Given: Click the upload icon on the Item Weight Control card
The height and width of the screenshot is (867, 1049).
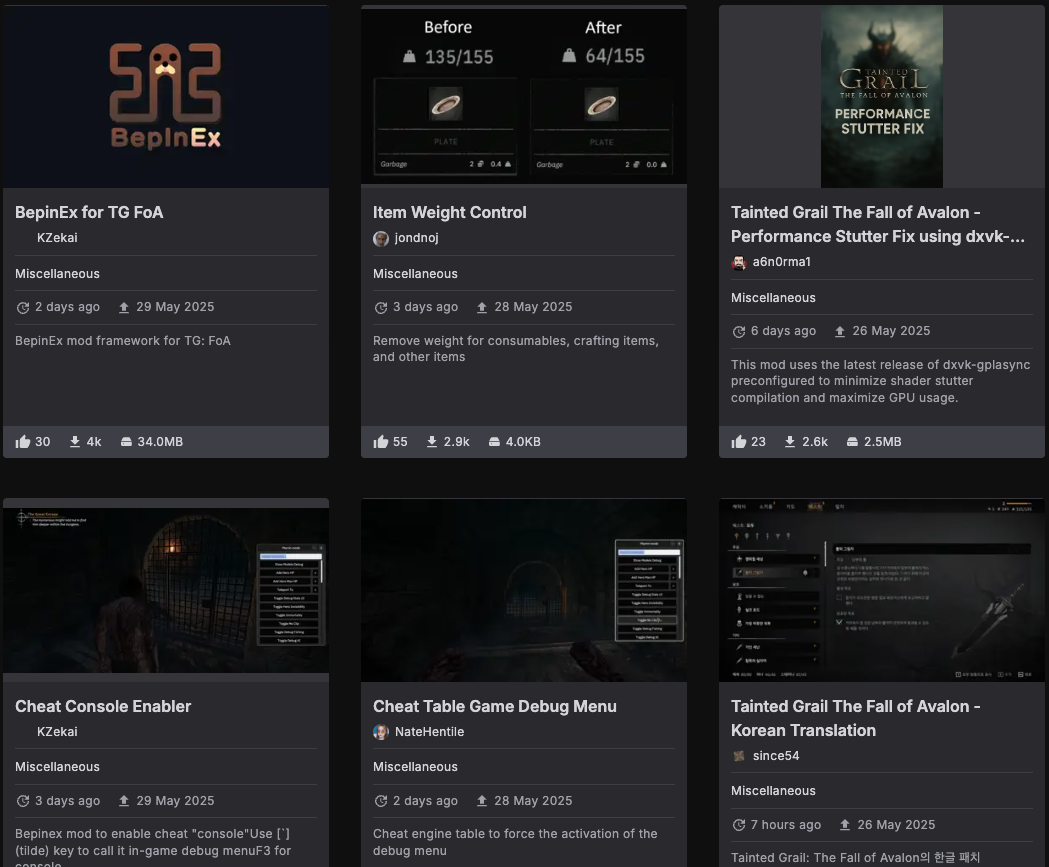Looking at the screenshot, I should 482,308.
